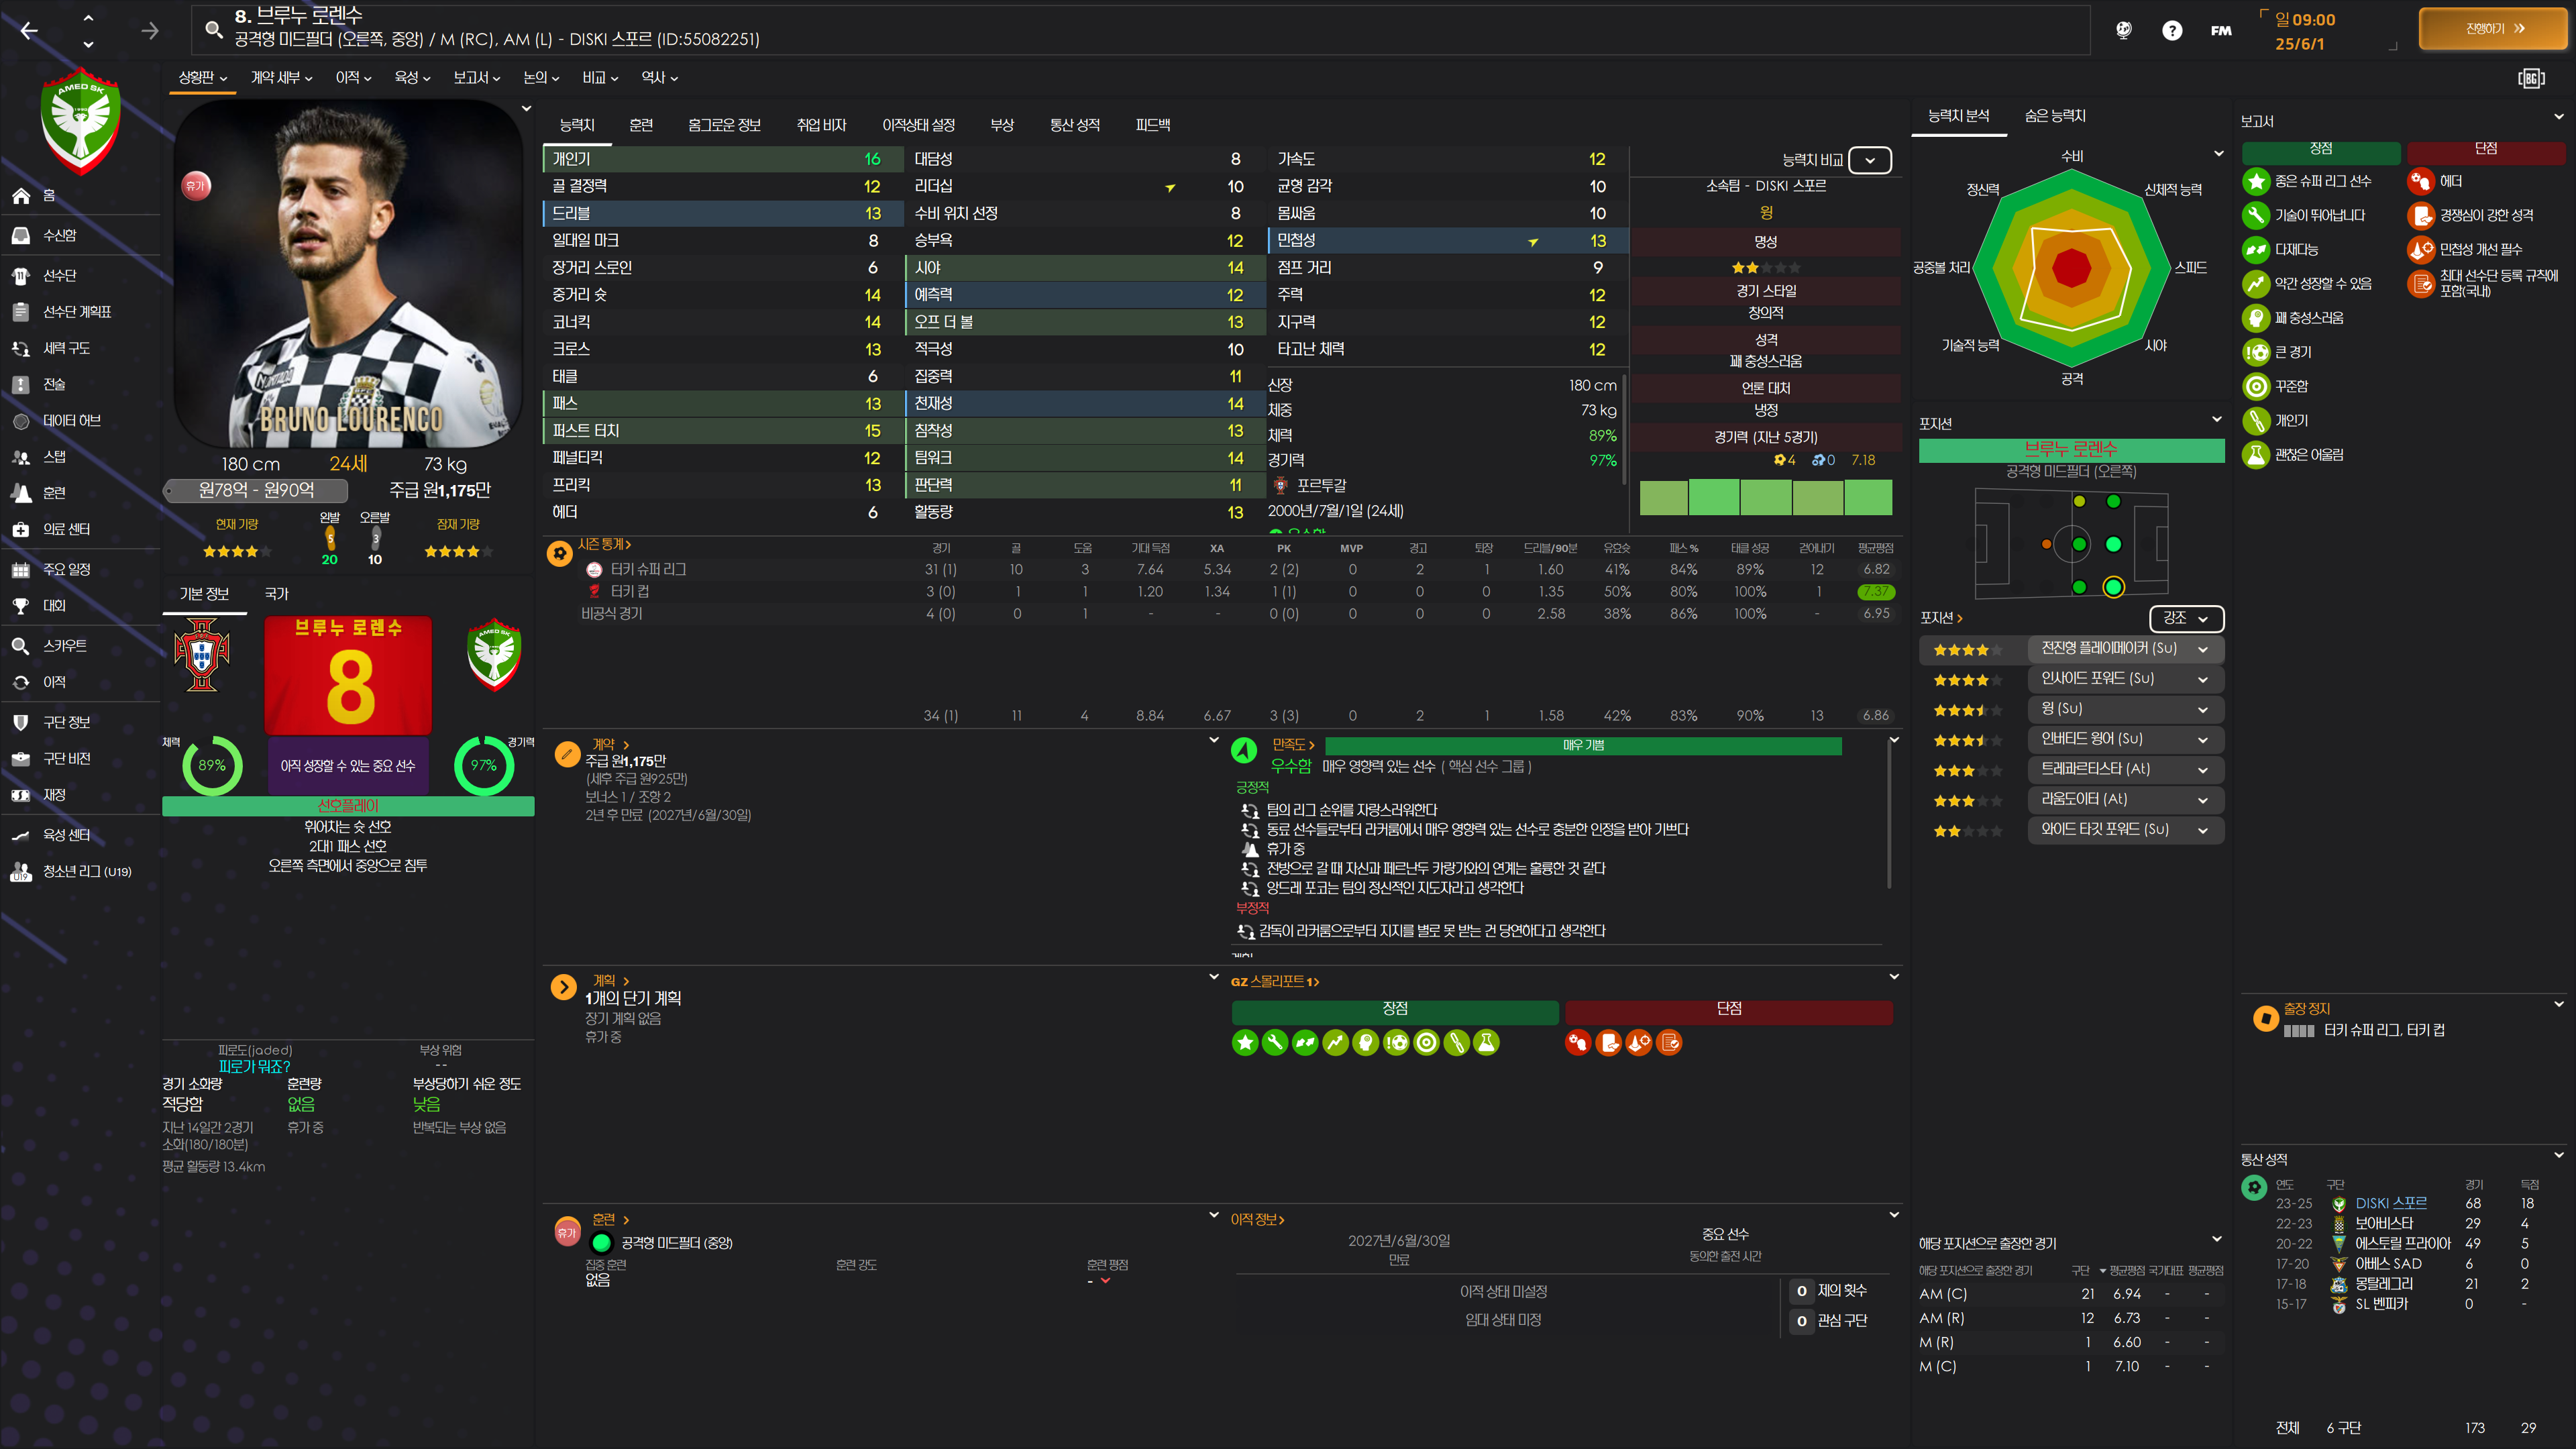
Task: Open the 능력치 비교 dropdown
Action: (x=1869, y=160)
